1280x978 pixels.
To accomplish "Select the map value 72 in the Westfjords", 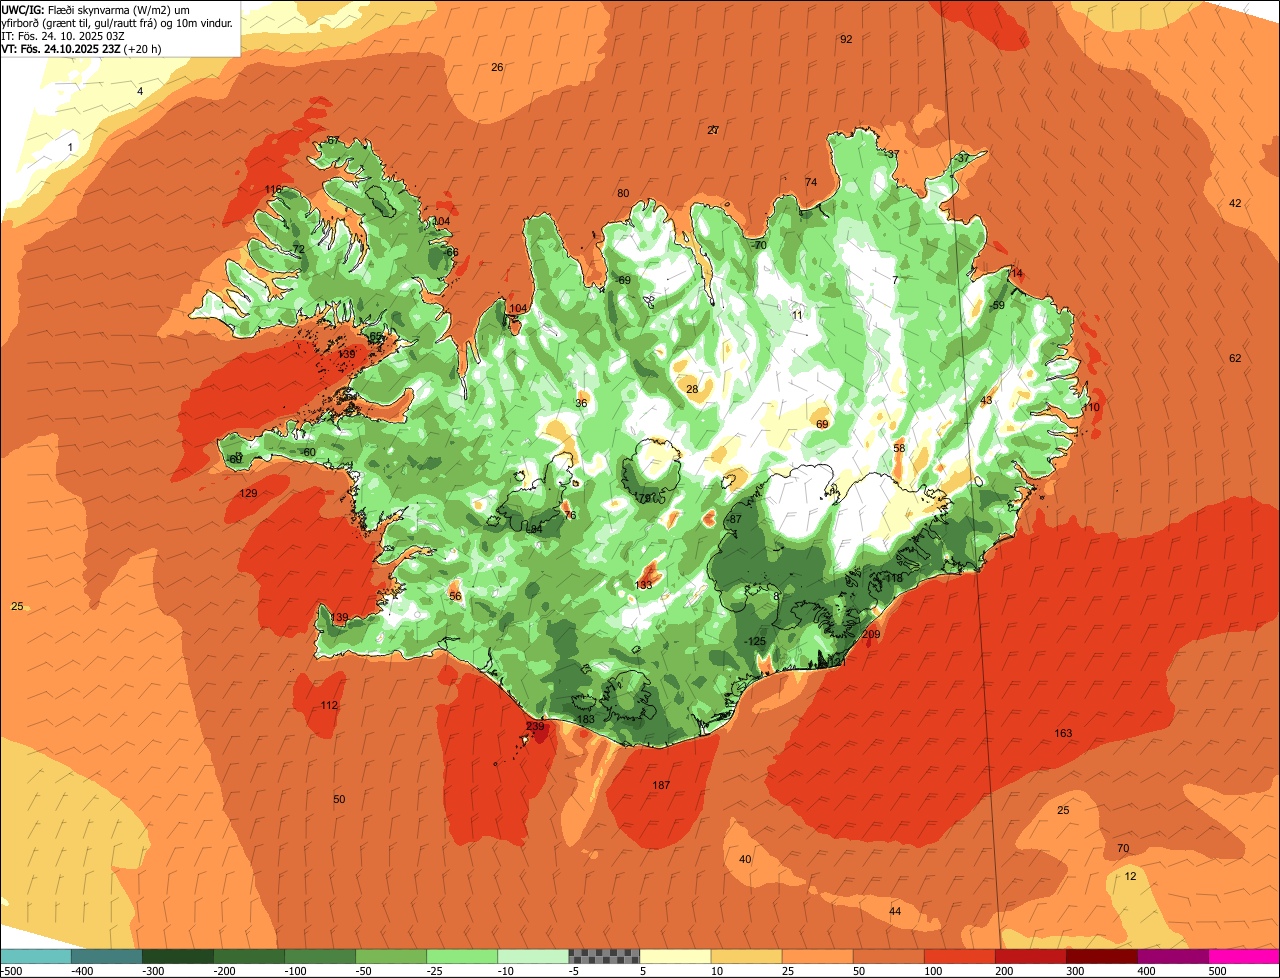I will tap(298, 249).
